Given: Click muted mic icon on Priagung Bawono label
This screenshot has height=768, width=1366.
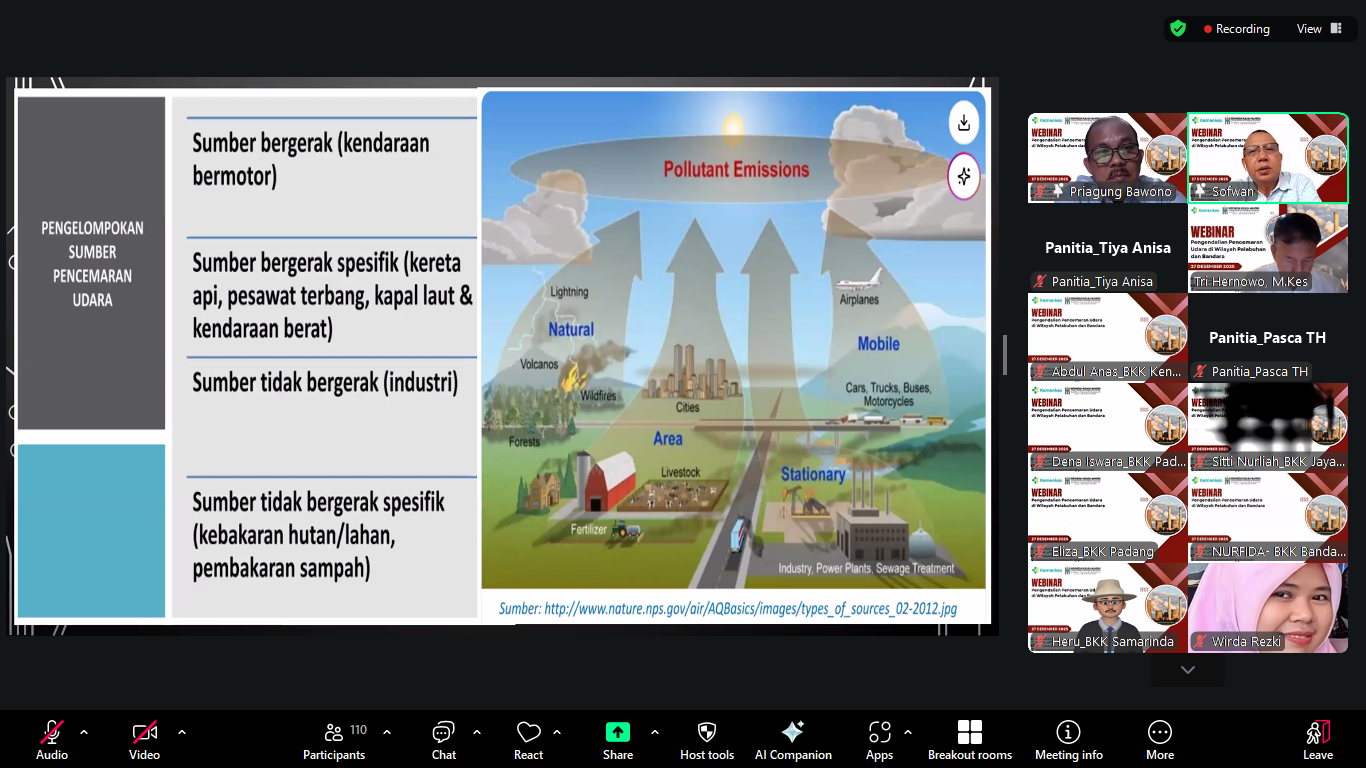Looking at the screenshot, I should [x=1040, y=192].
